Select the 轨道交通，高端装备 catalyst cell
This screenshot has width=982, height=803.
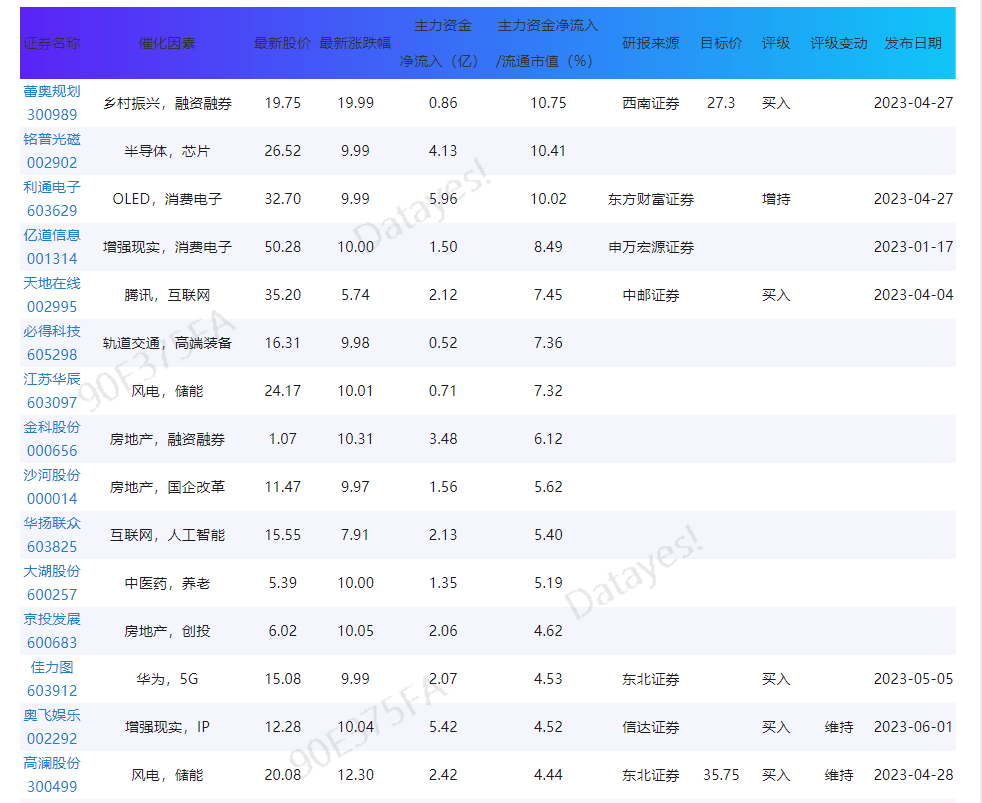click(x=167, y=343)
